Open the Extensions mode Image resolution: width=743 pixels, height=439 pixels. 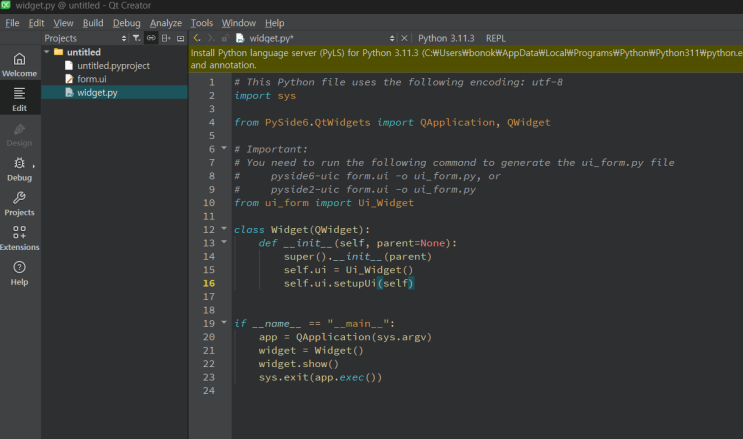(19, 238)
